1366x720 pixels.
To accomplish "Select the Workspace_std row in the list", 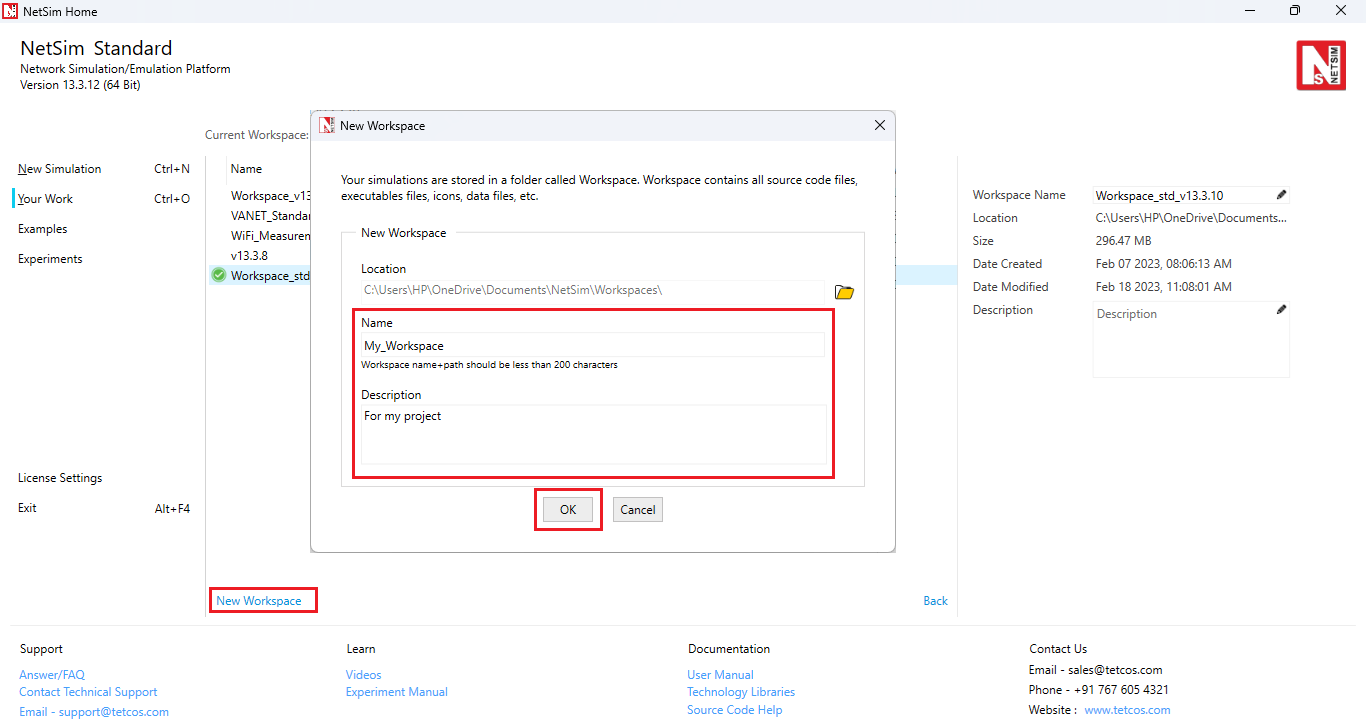I will (270, 276).
